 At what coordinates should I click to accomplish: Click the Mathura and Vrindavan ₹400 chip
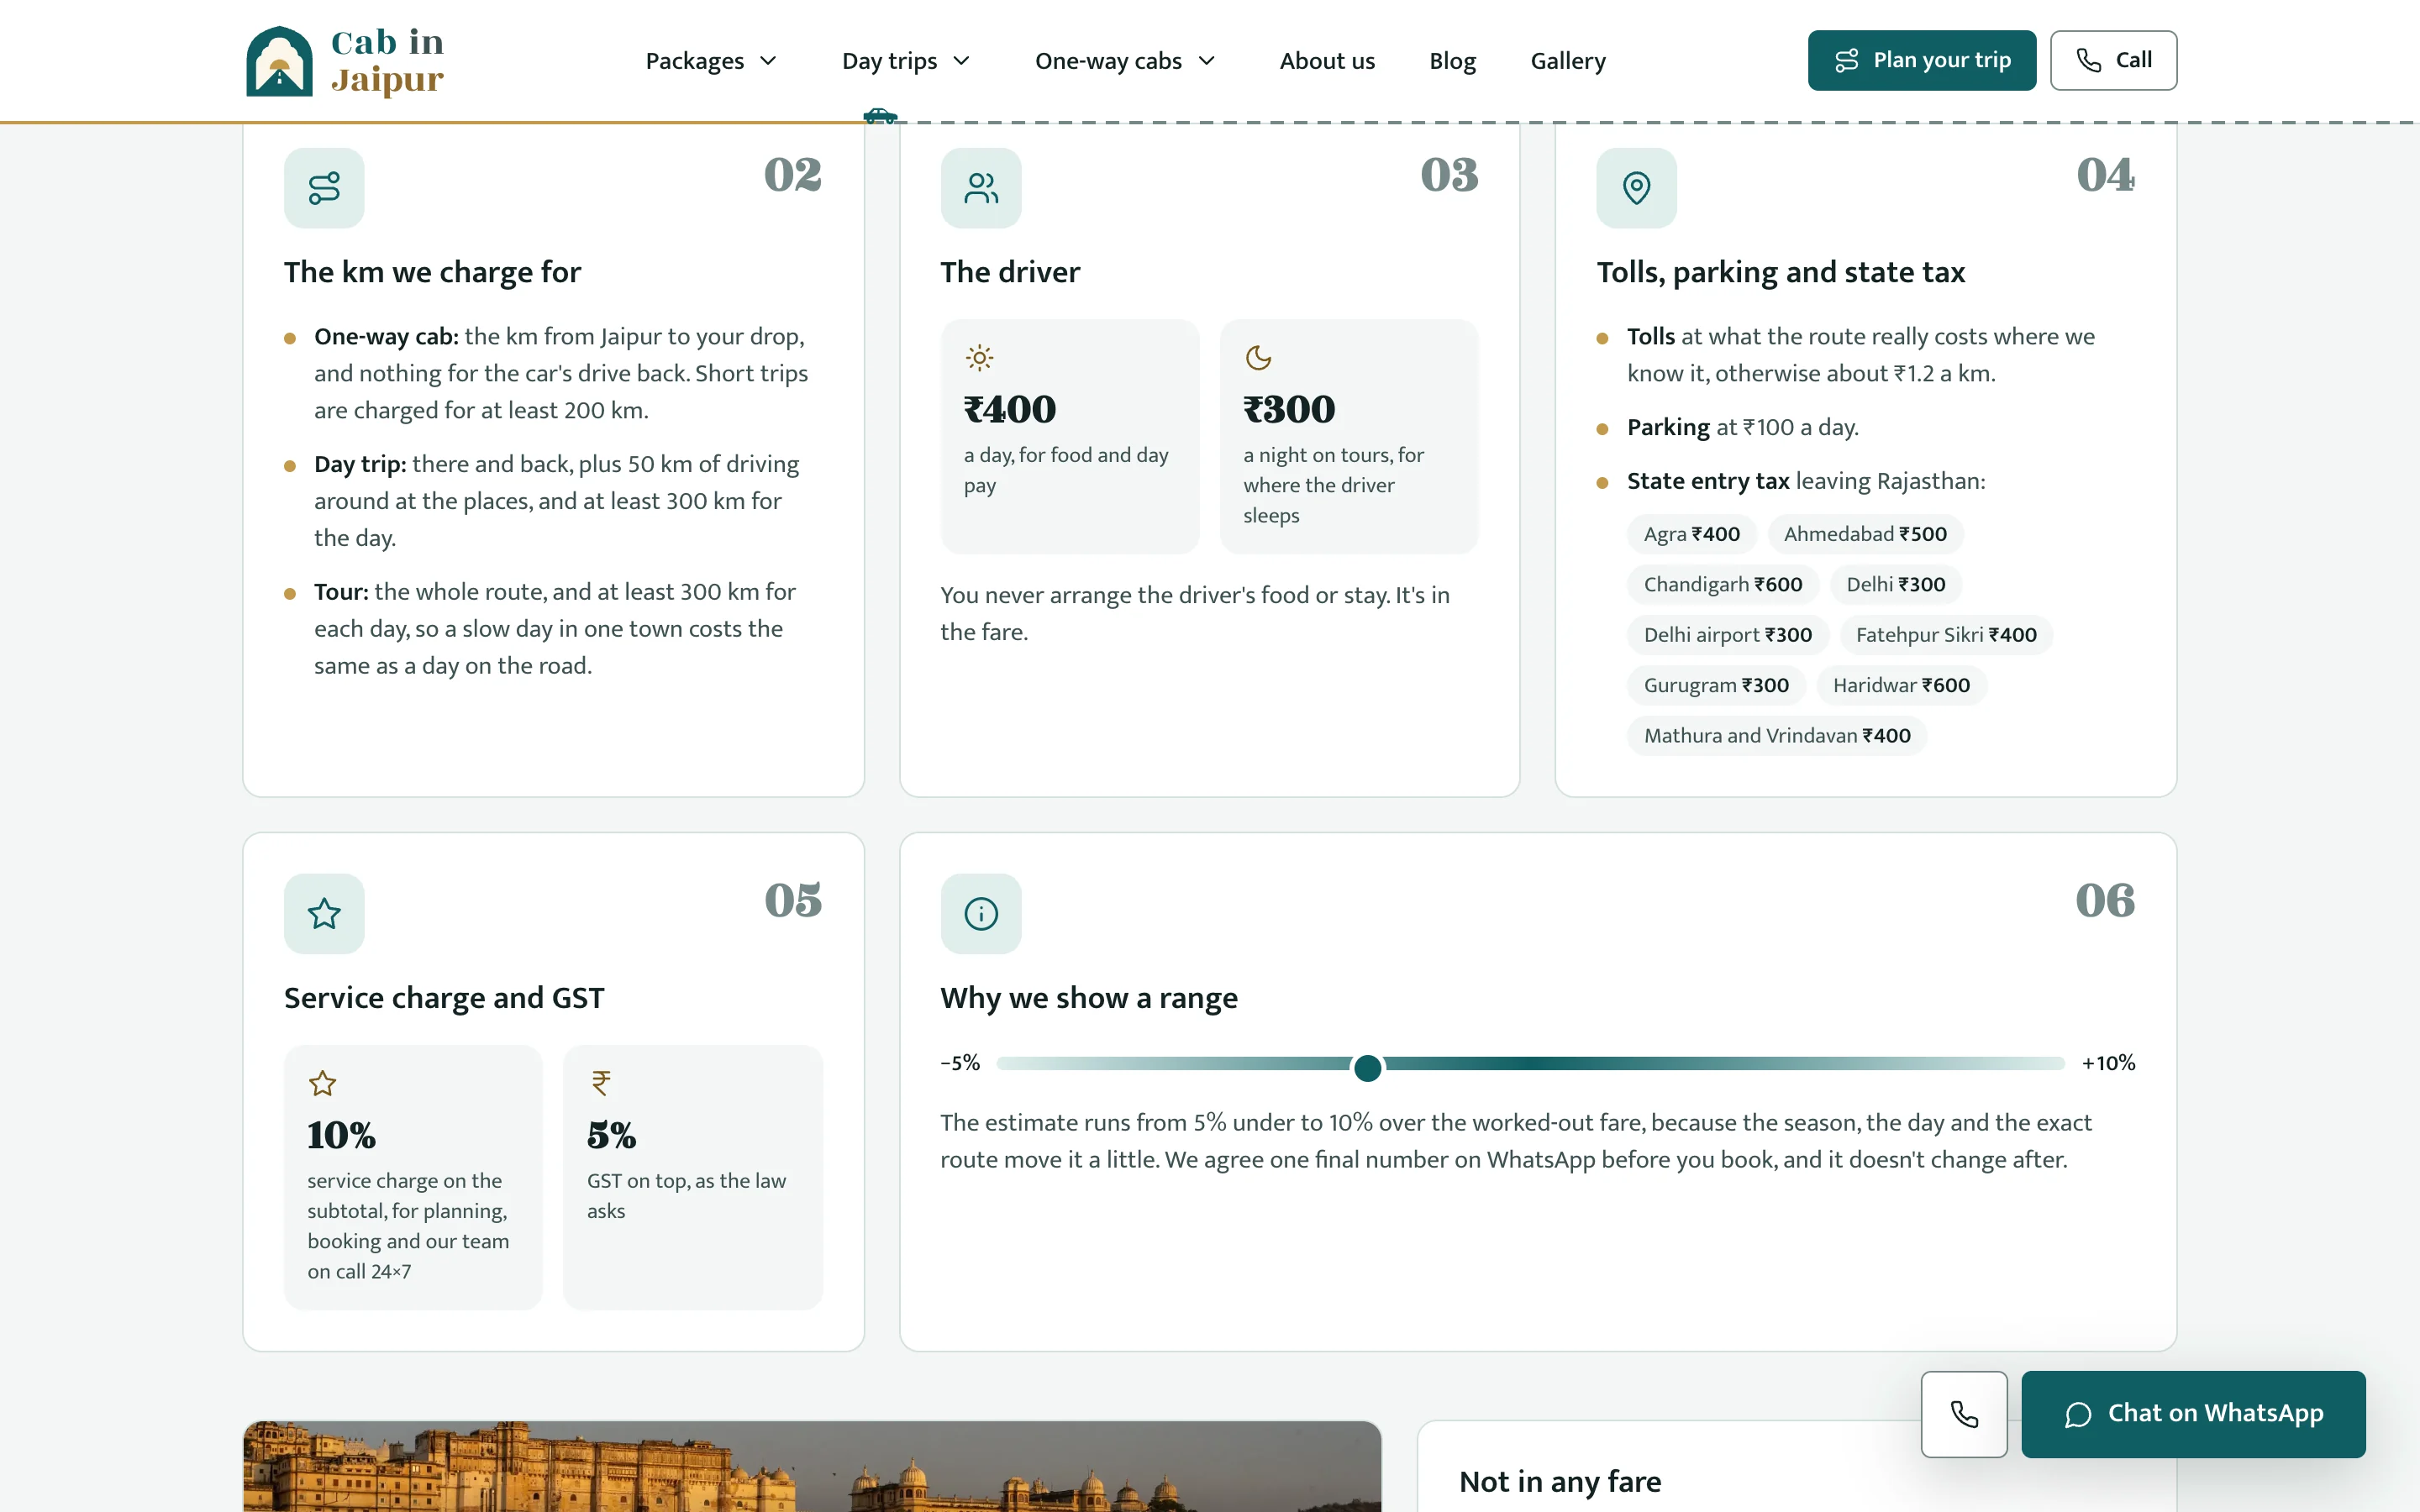1777,736
